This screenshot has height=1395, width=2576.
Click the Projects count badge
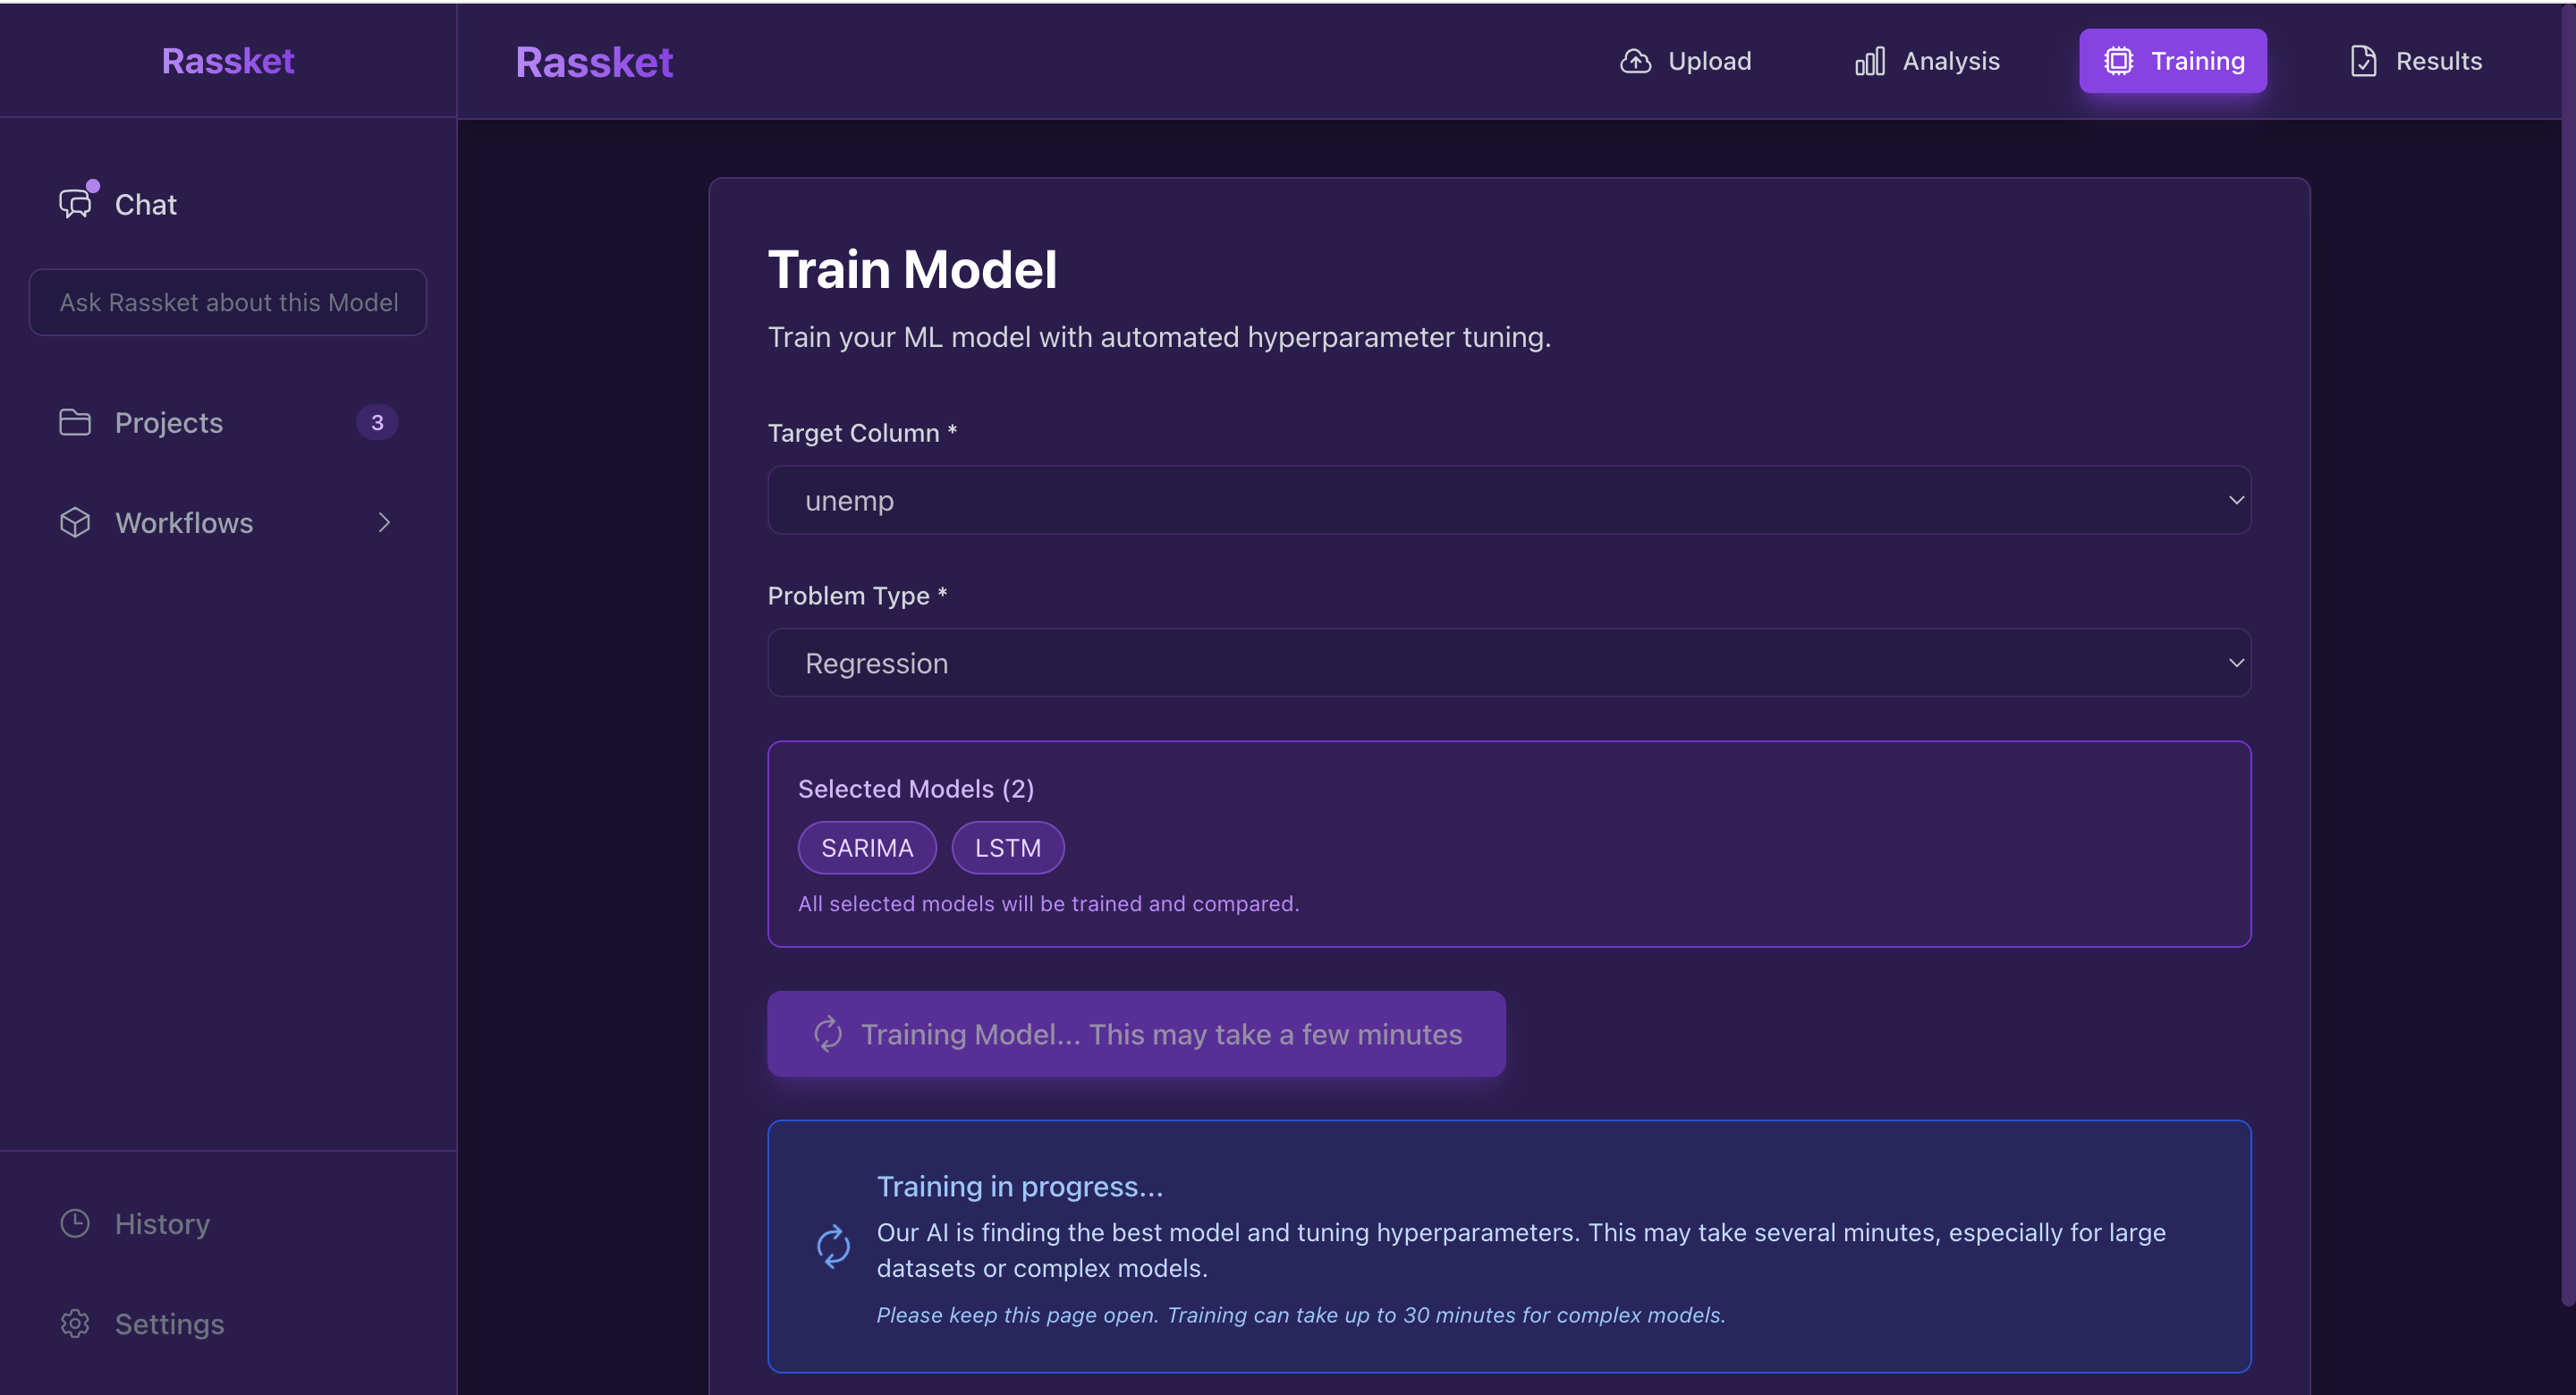[377, 422]
